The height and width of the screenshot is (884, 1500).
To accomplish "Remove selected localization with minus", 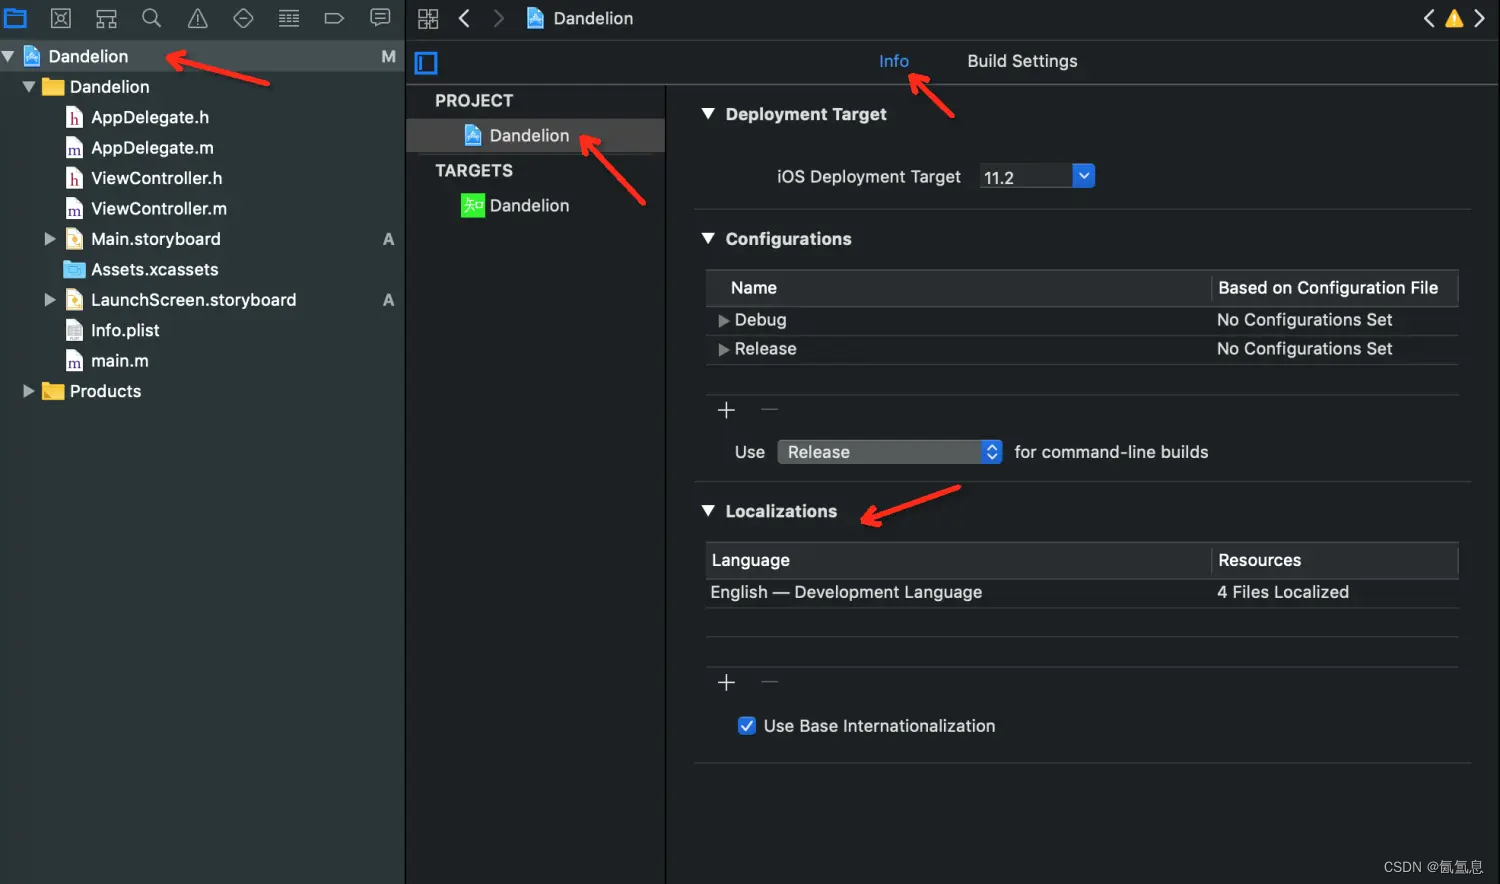I will 769,682.
